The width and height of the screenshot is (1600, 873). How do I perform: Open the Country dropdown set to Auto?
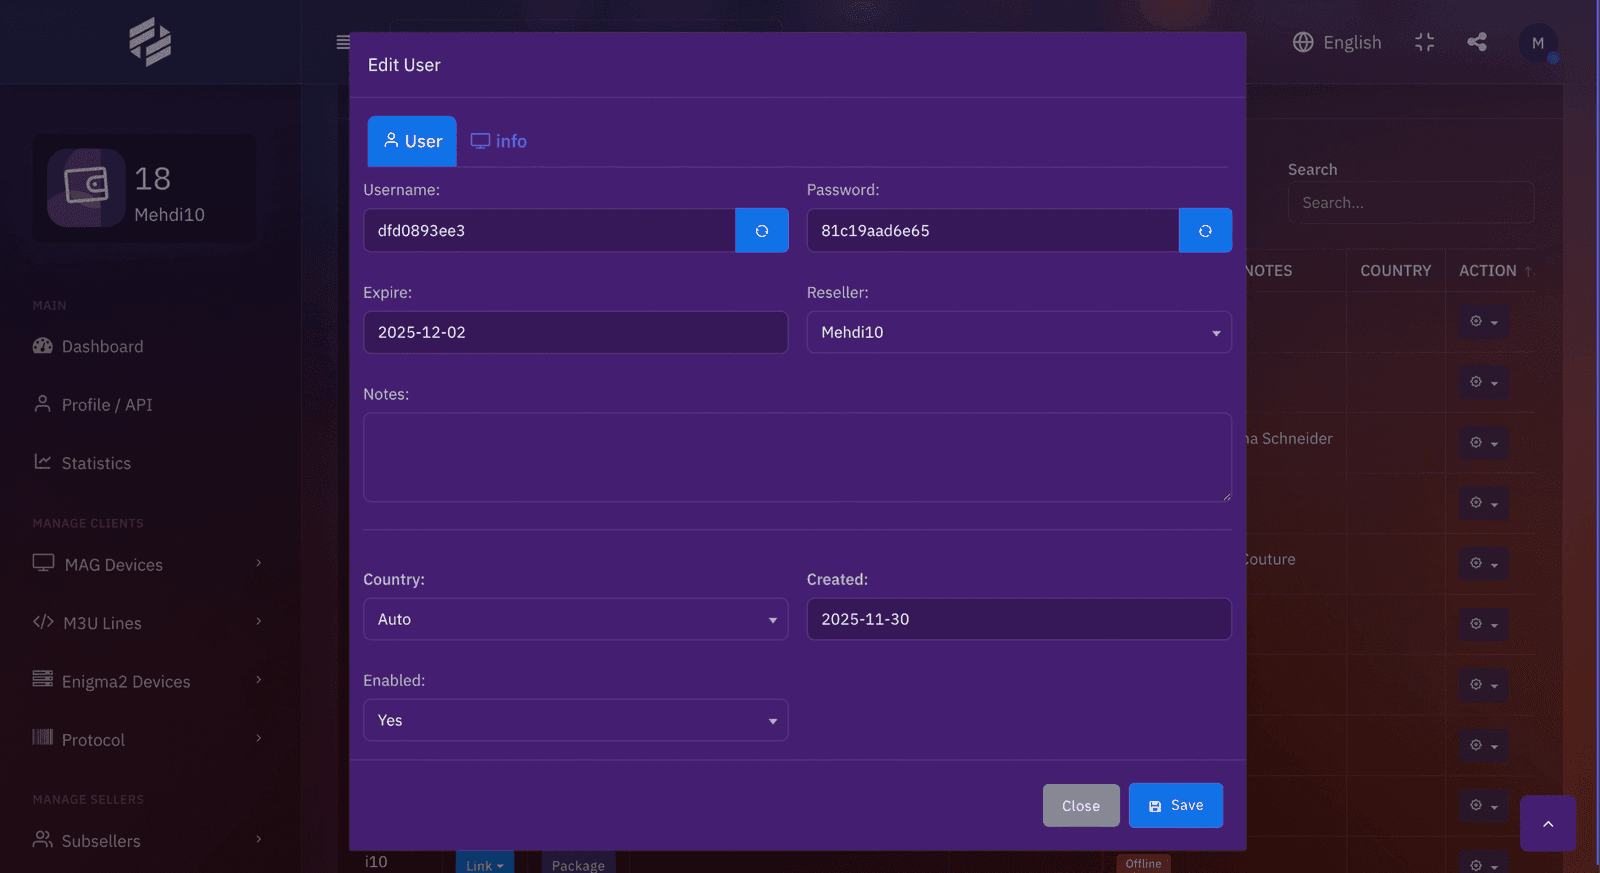pos(576,619)
